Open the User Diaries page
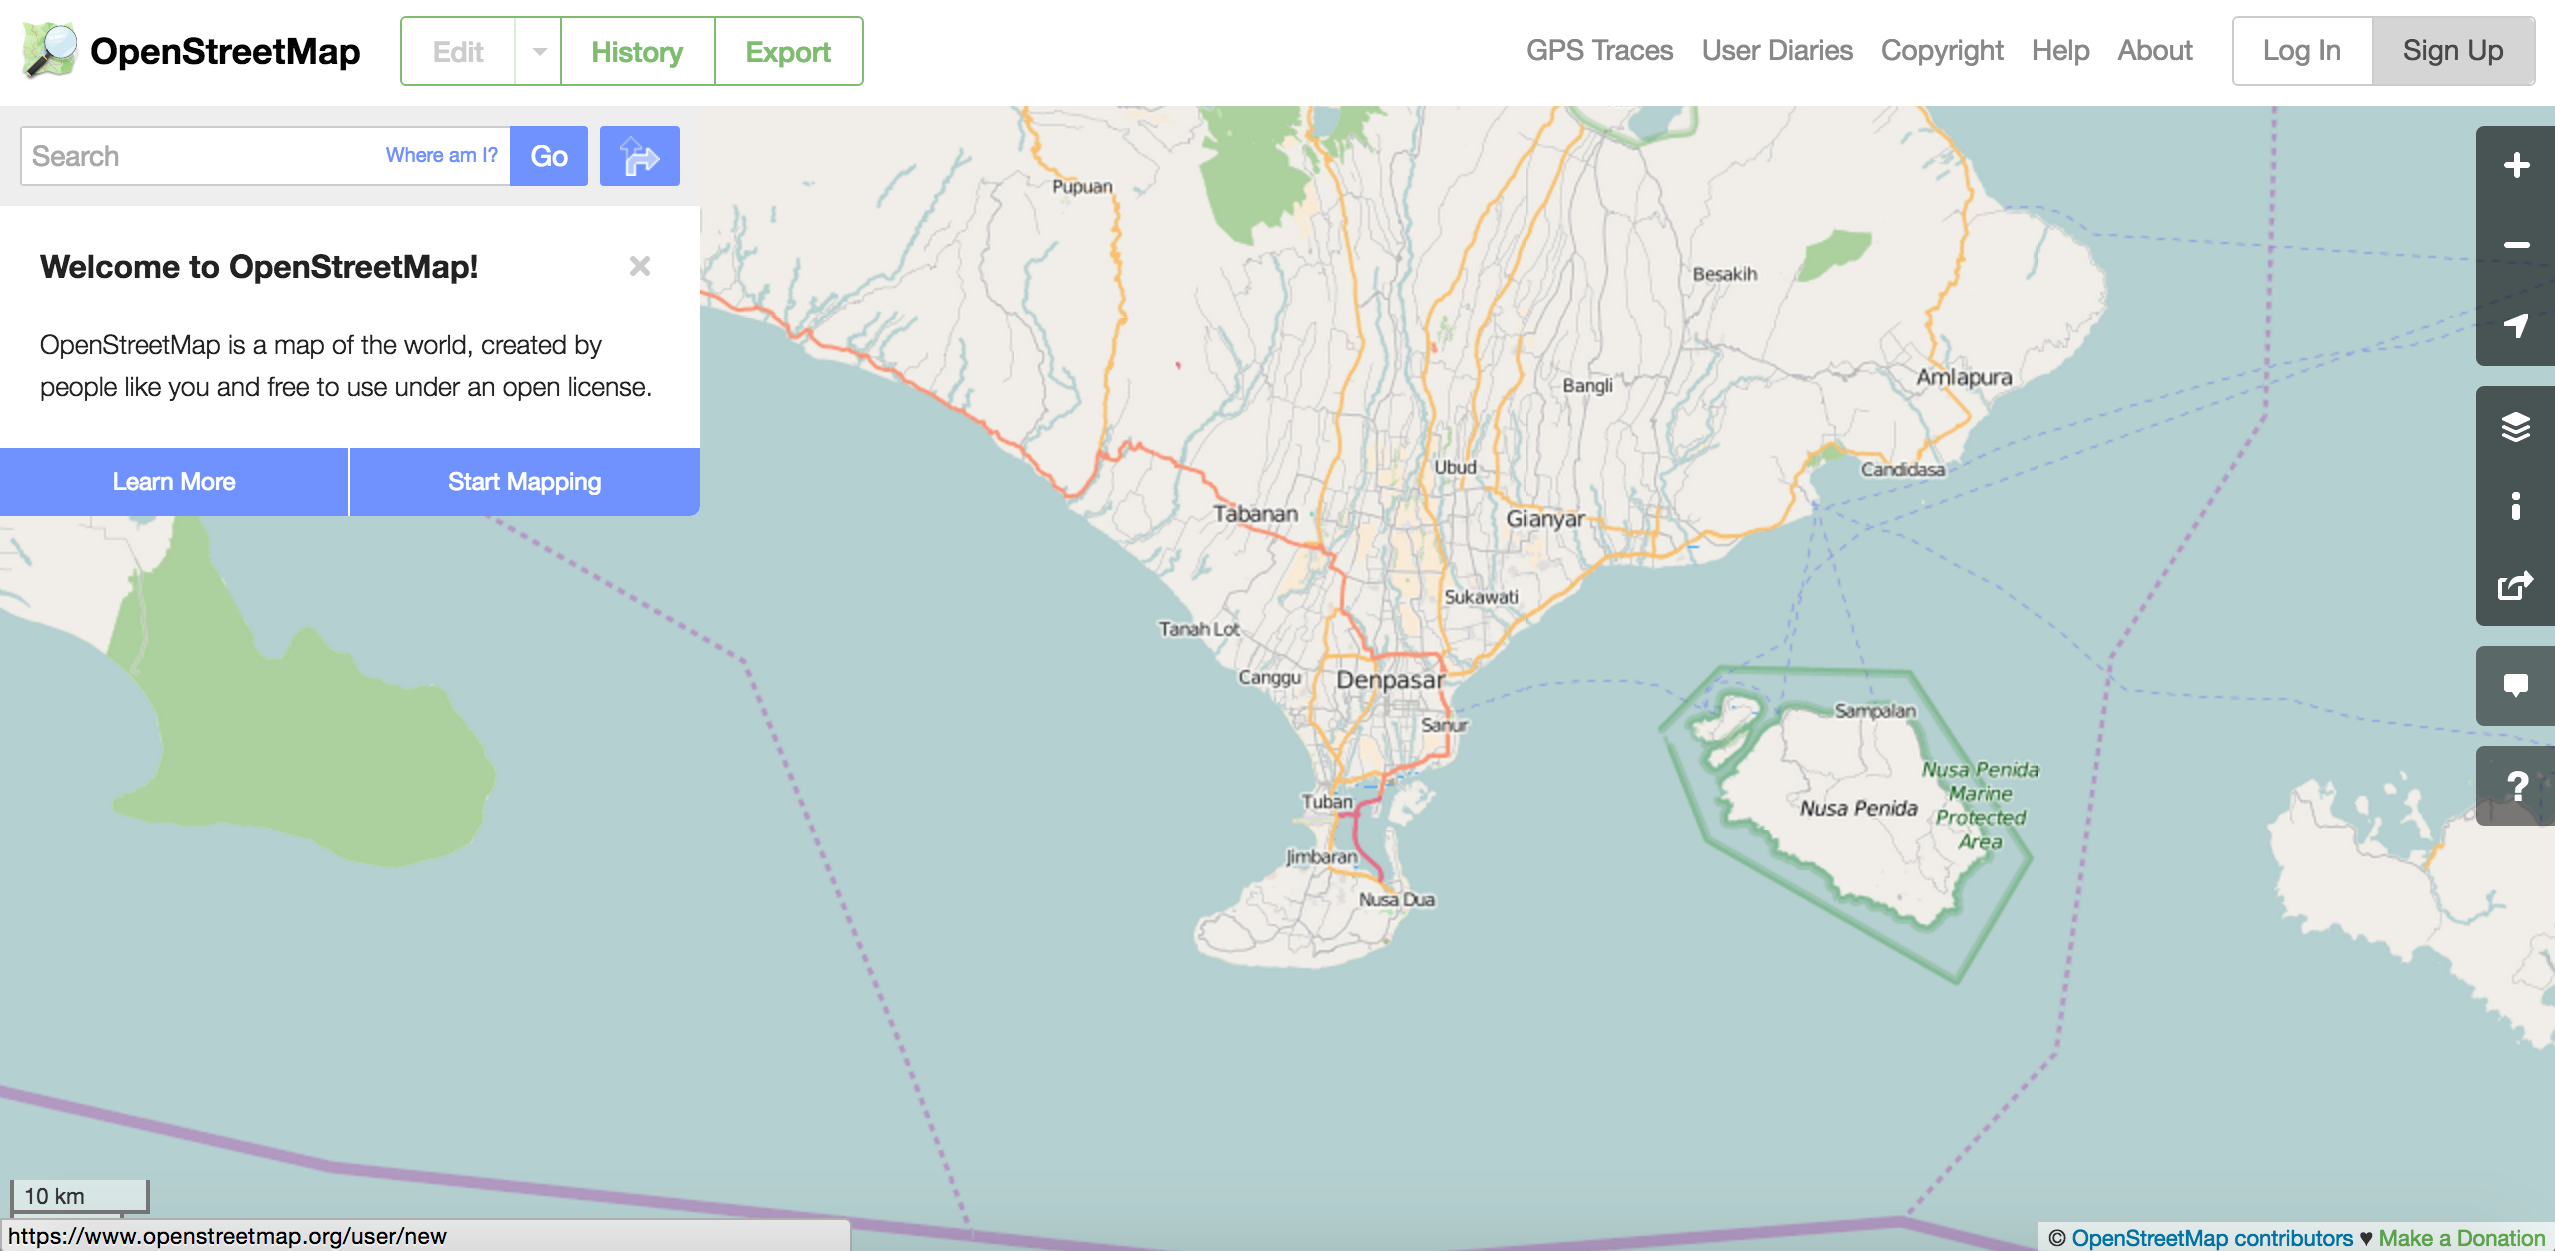Screen dimensions: 2555x1251 pyautogui.click(x=1777, y=50)
